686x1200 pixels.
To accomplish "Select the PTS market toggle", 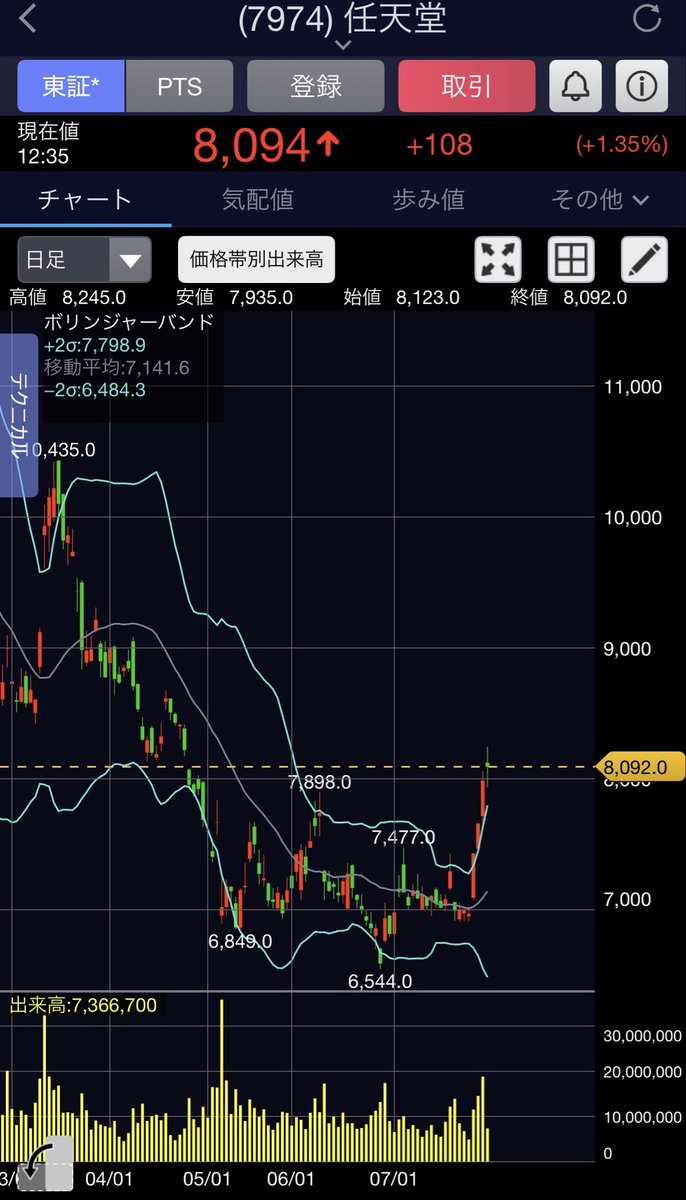I will click(179, 86).
